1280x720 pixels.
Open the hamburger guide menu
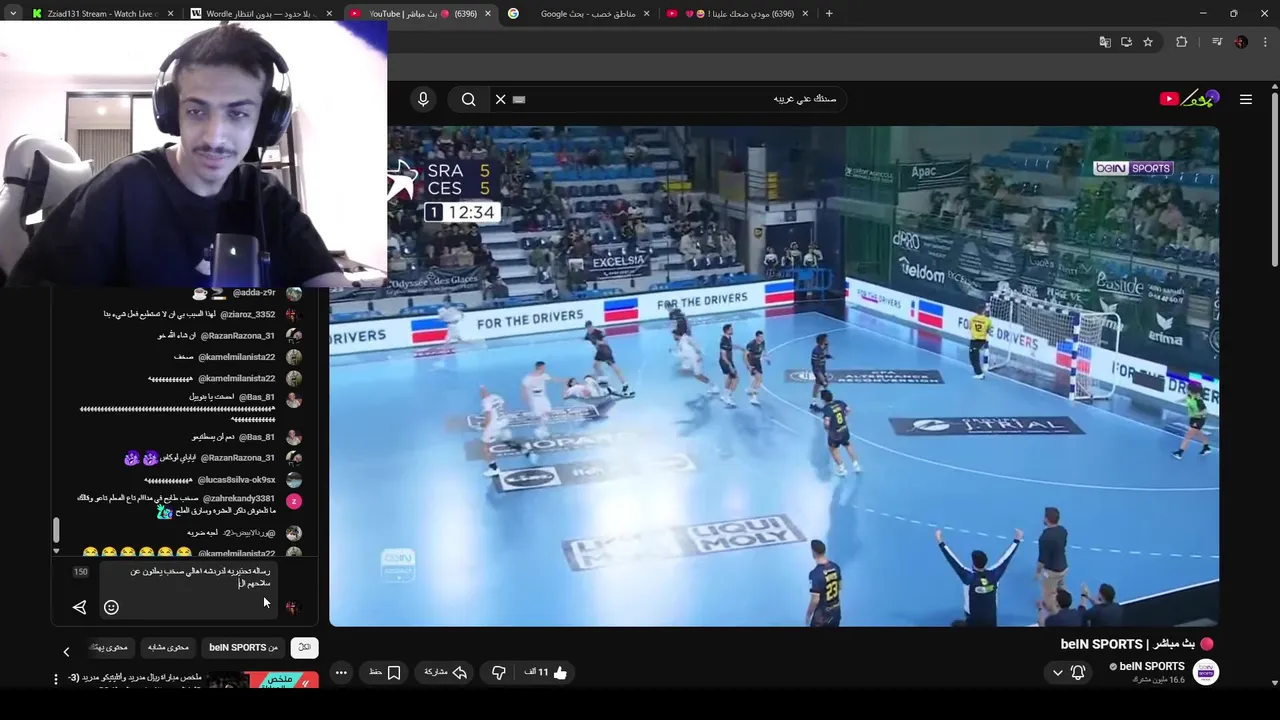(x=1246, y=99)
